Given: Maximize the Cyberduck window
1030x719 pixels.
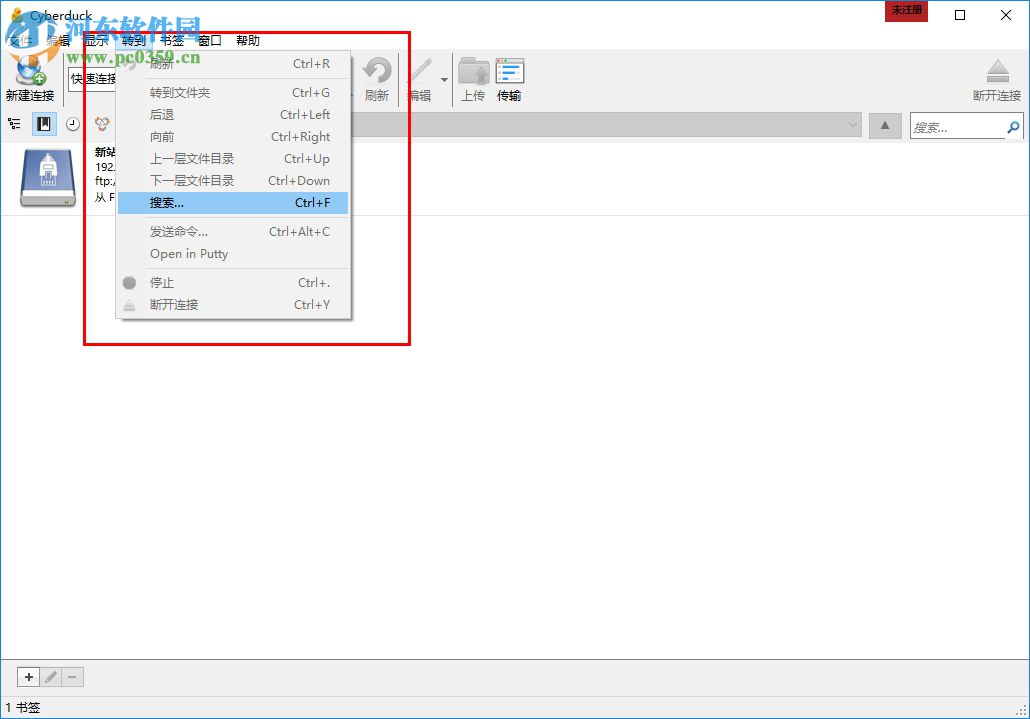Looking at the screenshot, I should [x=960, y=14].
